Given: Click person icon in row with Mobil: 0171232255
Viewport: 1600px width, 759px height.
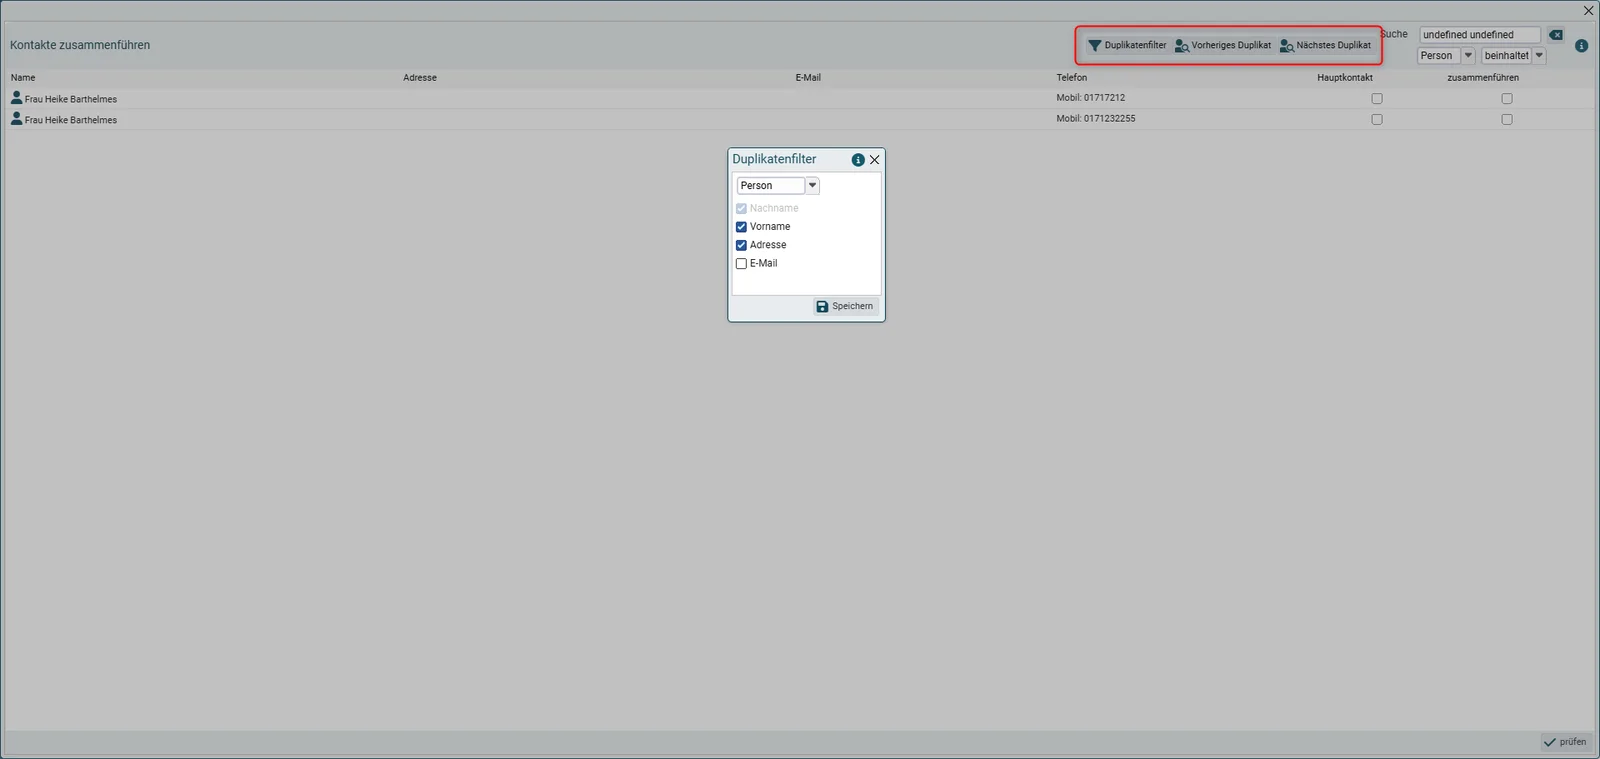Looking at the screenshot, I should coord(16,119).
